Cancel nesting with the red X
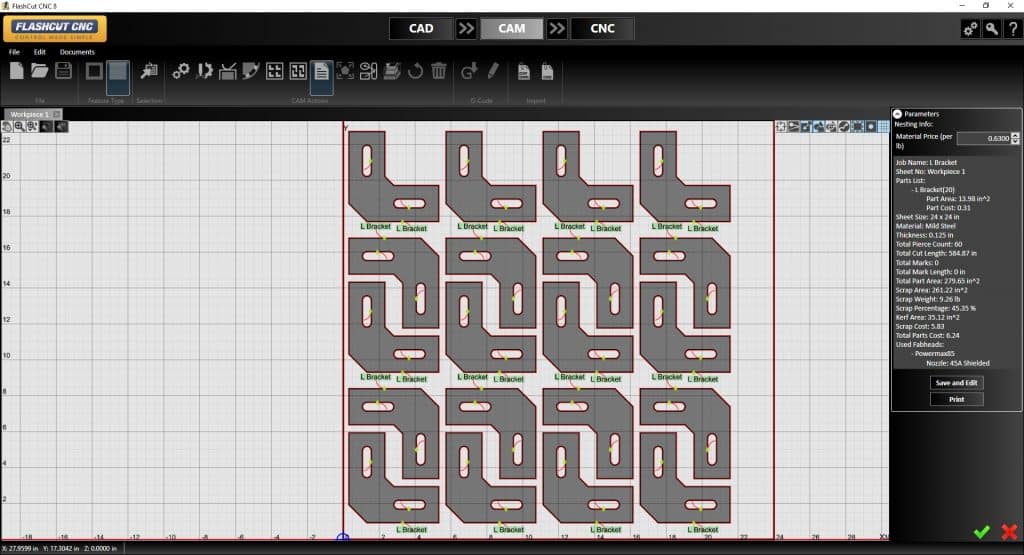1024x555 pixels. pyautogui.click(x=1008, y=532)
